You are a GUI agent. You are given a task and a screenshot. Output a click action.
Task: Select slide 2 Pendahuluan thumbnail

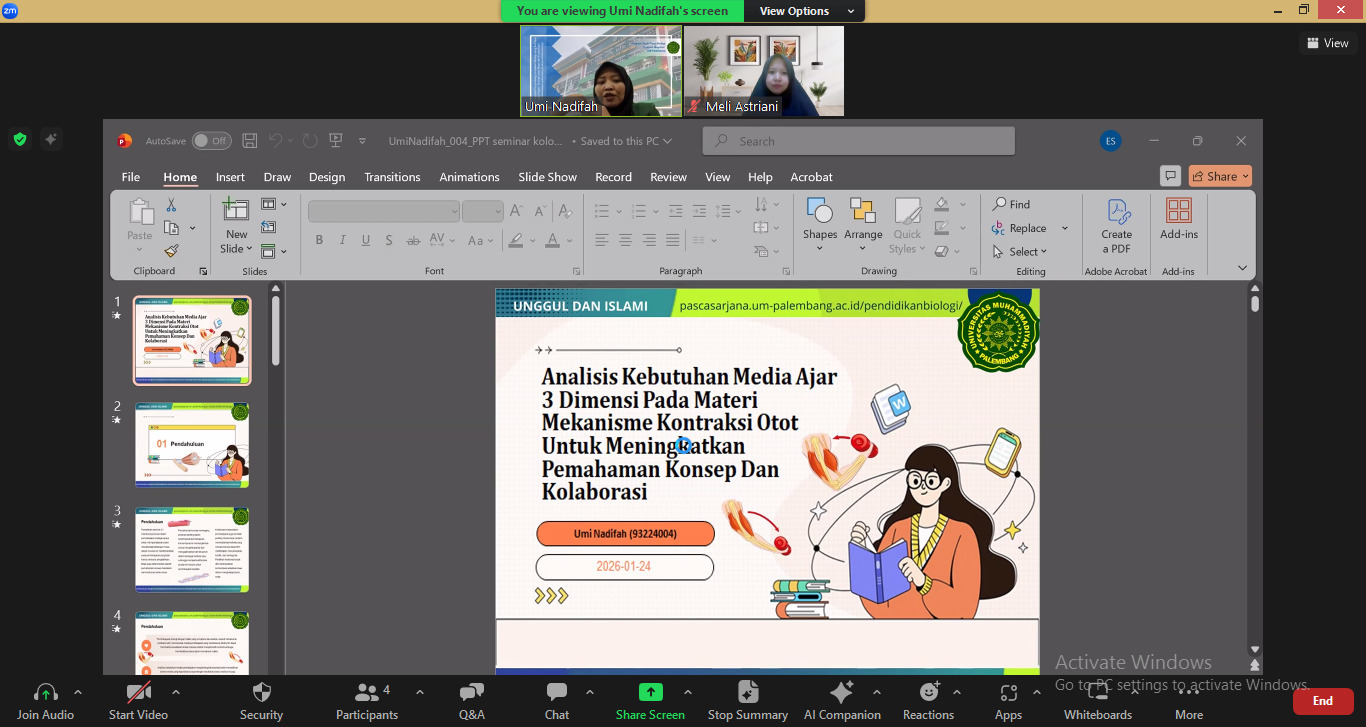coord(193,446)
